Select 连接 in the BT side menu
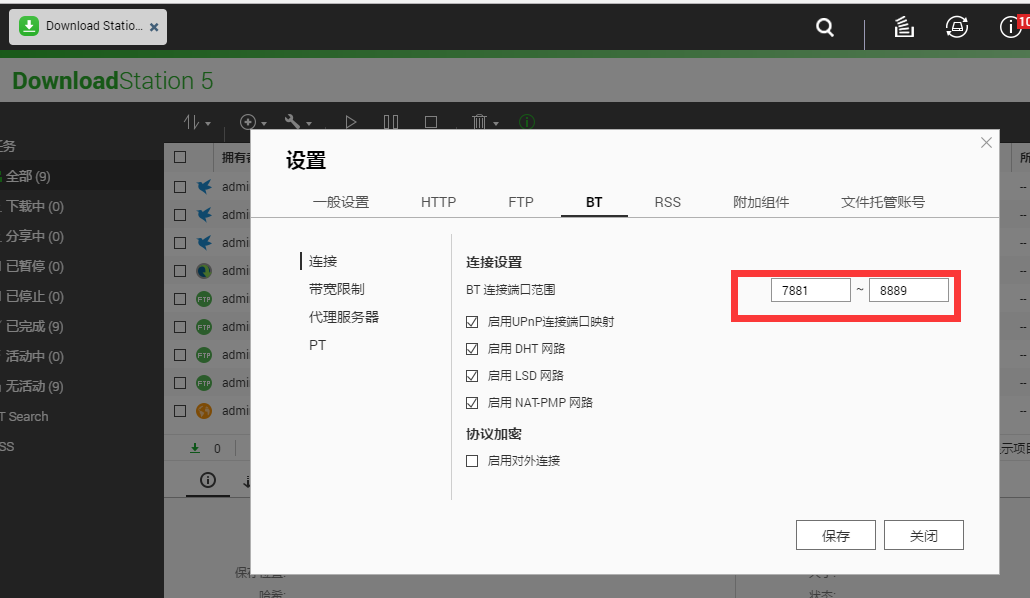Viewport: 1030px width, 598px height. [x=323, y=262]
